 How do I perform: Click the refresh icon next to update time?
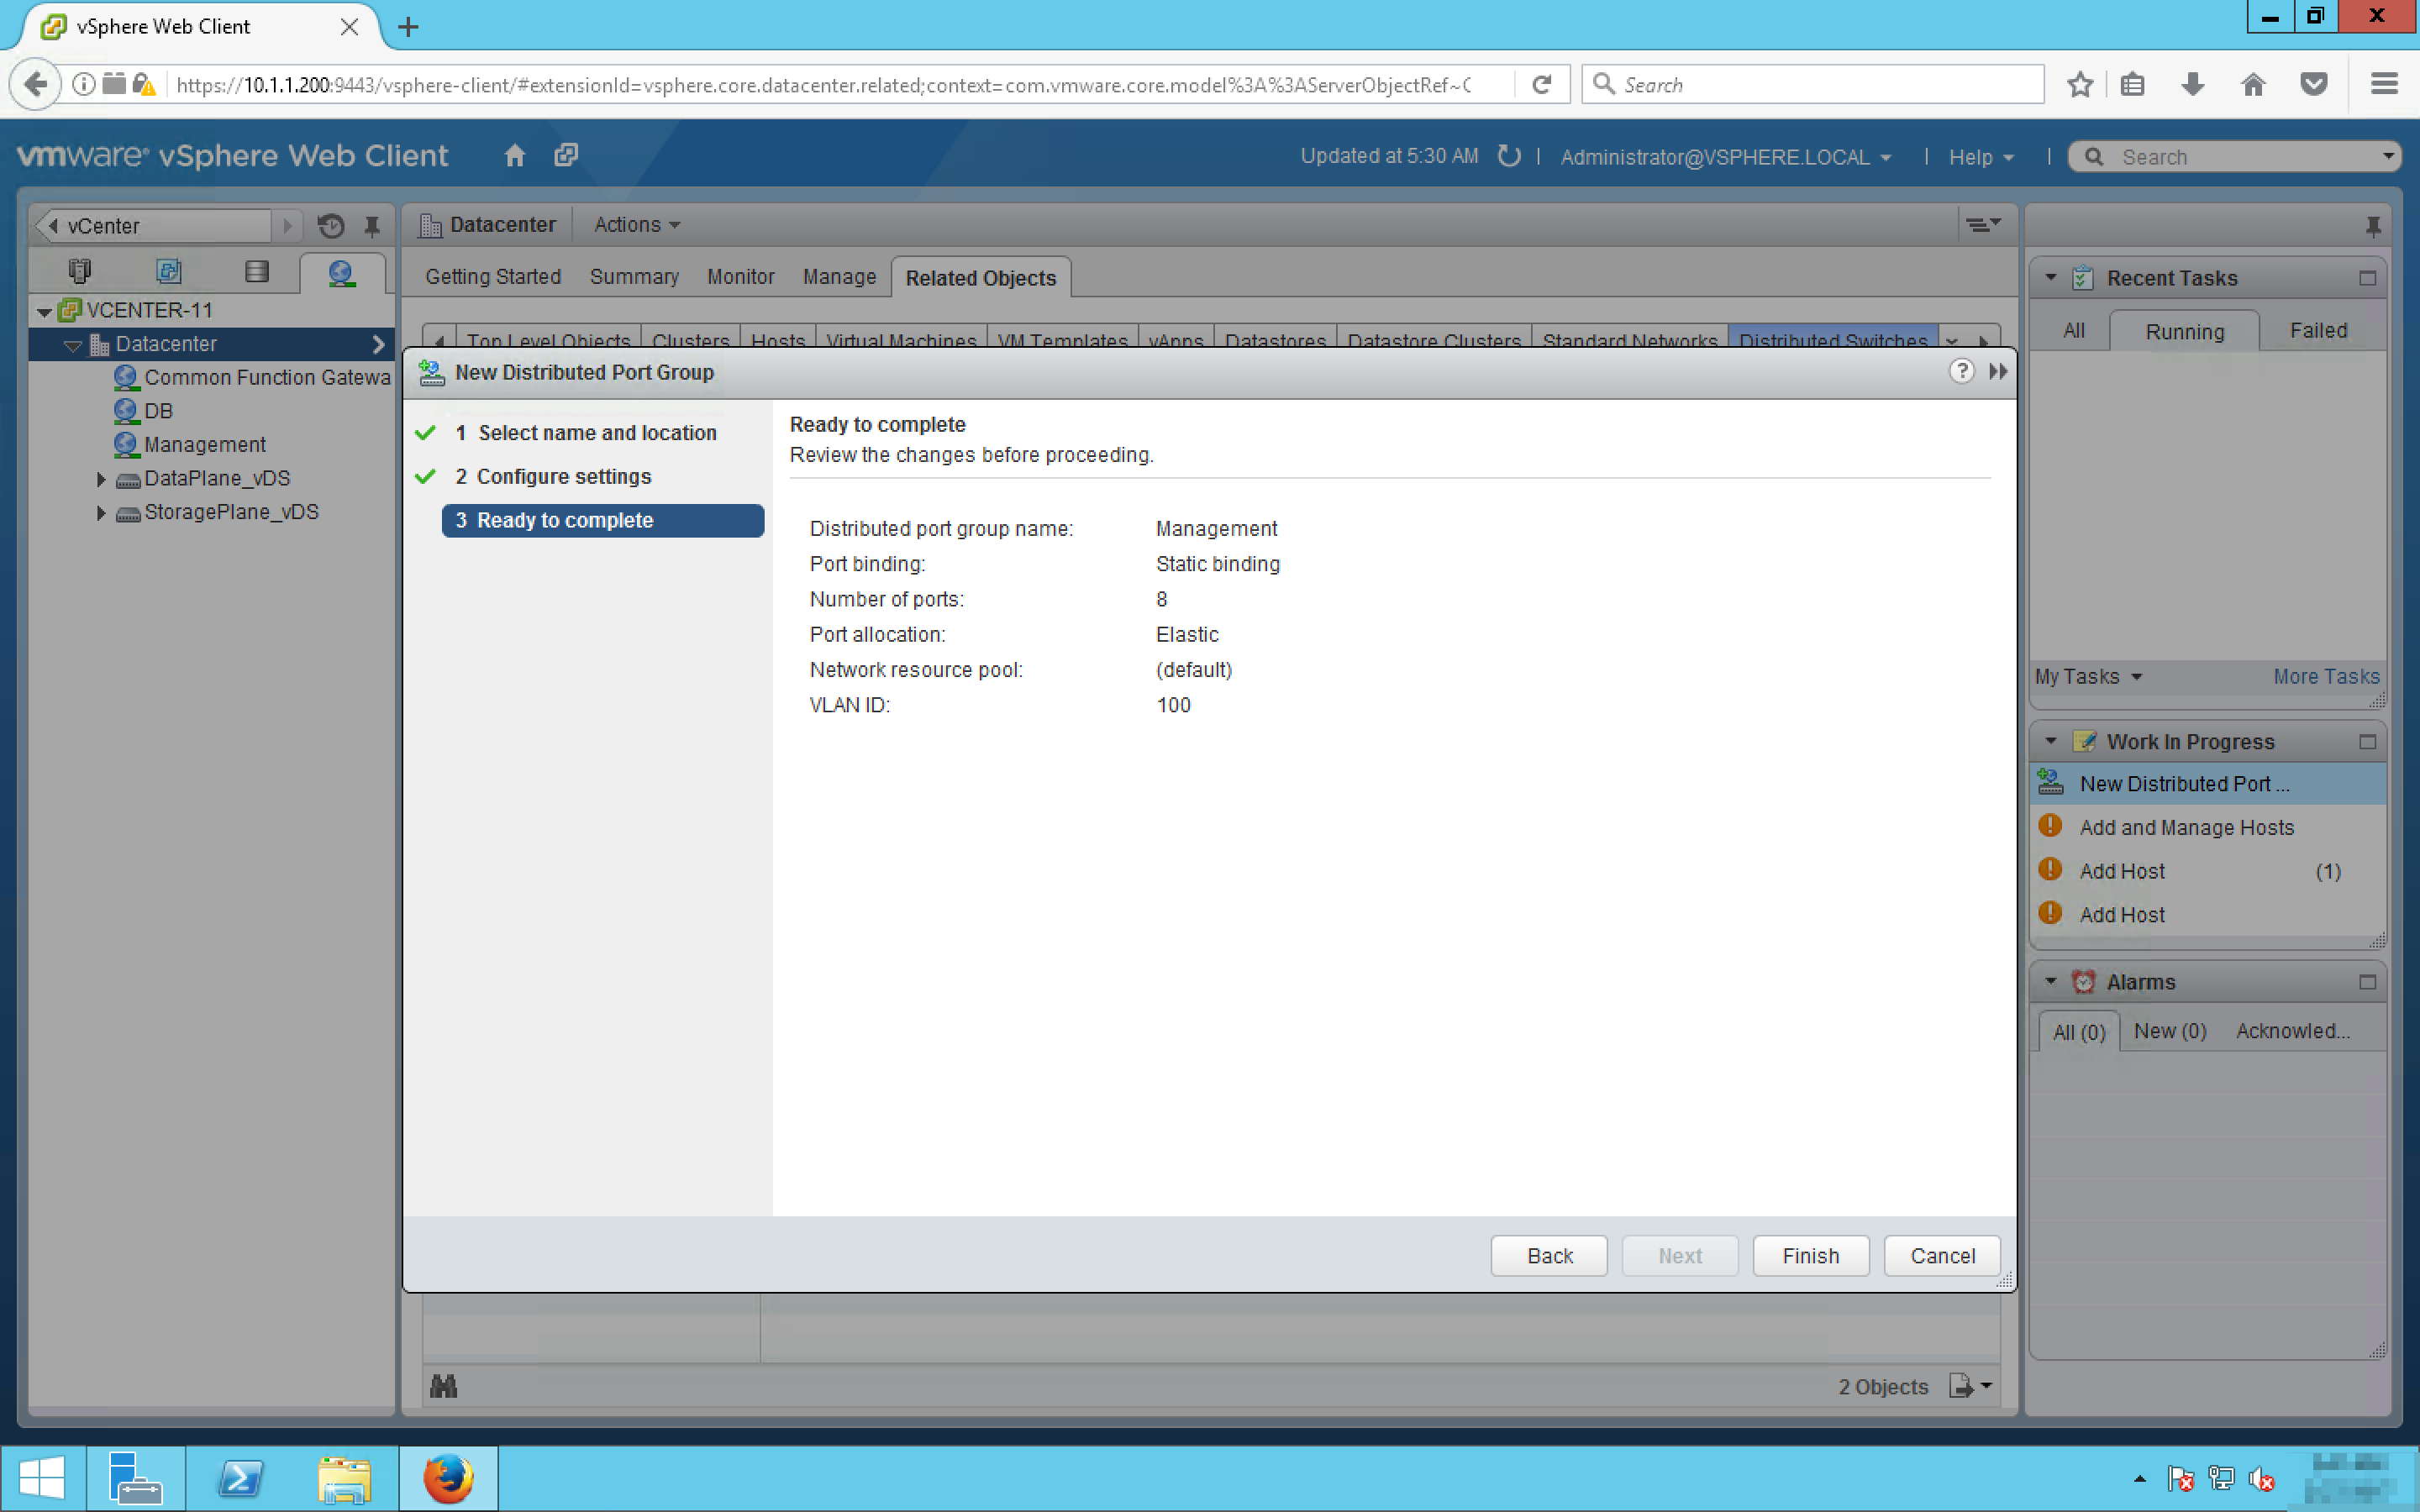[1509, 156]
